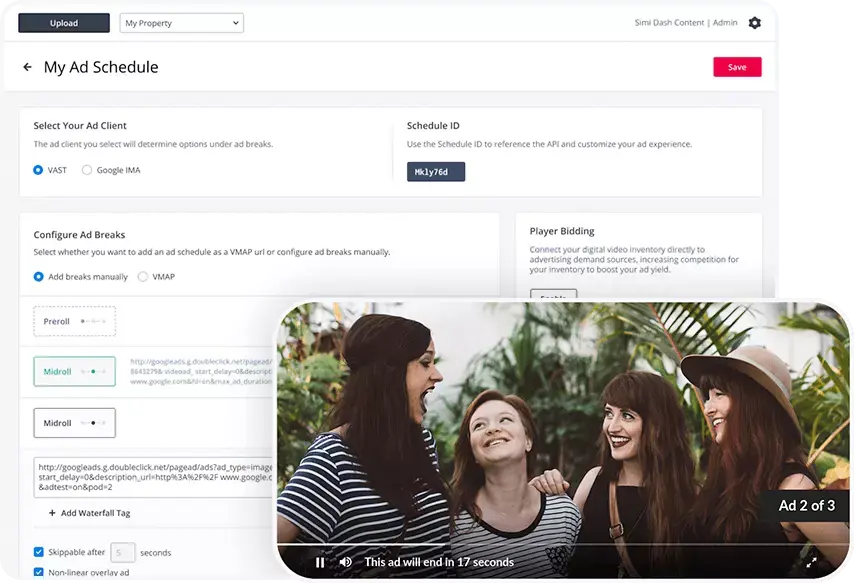Click the Select Your Ad Client heading
854x583 pixels.
click(x=80, y=125)
